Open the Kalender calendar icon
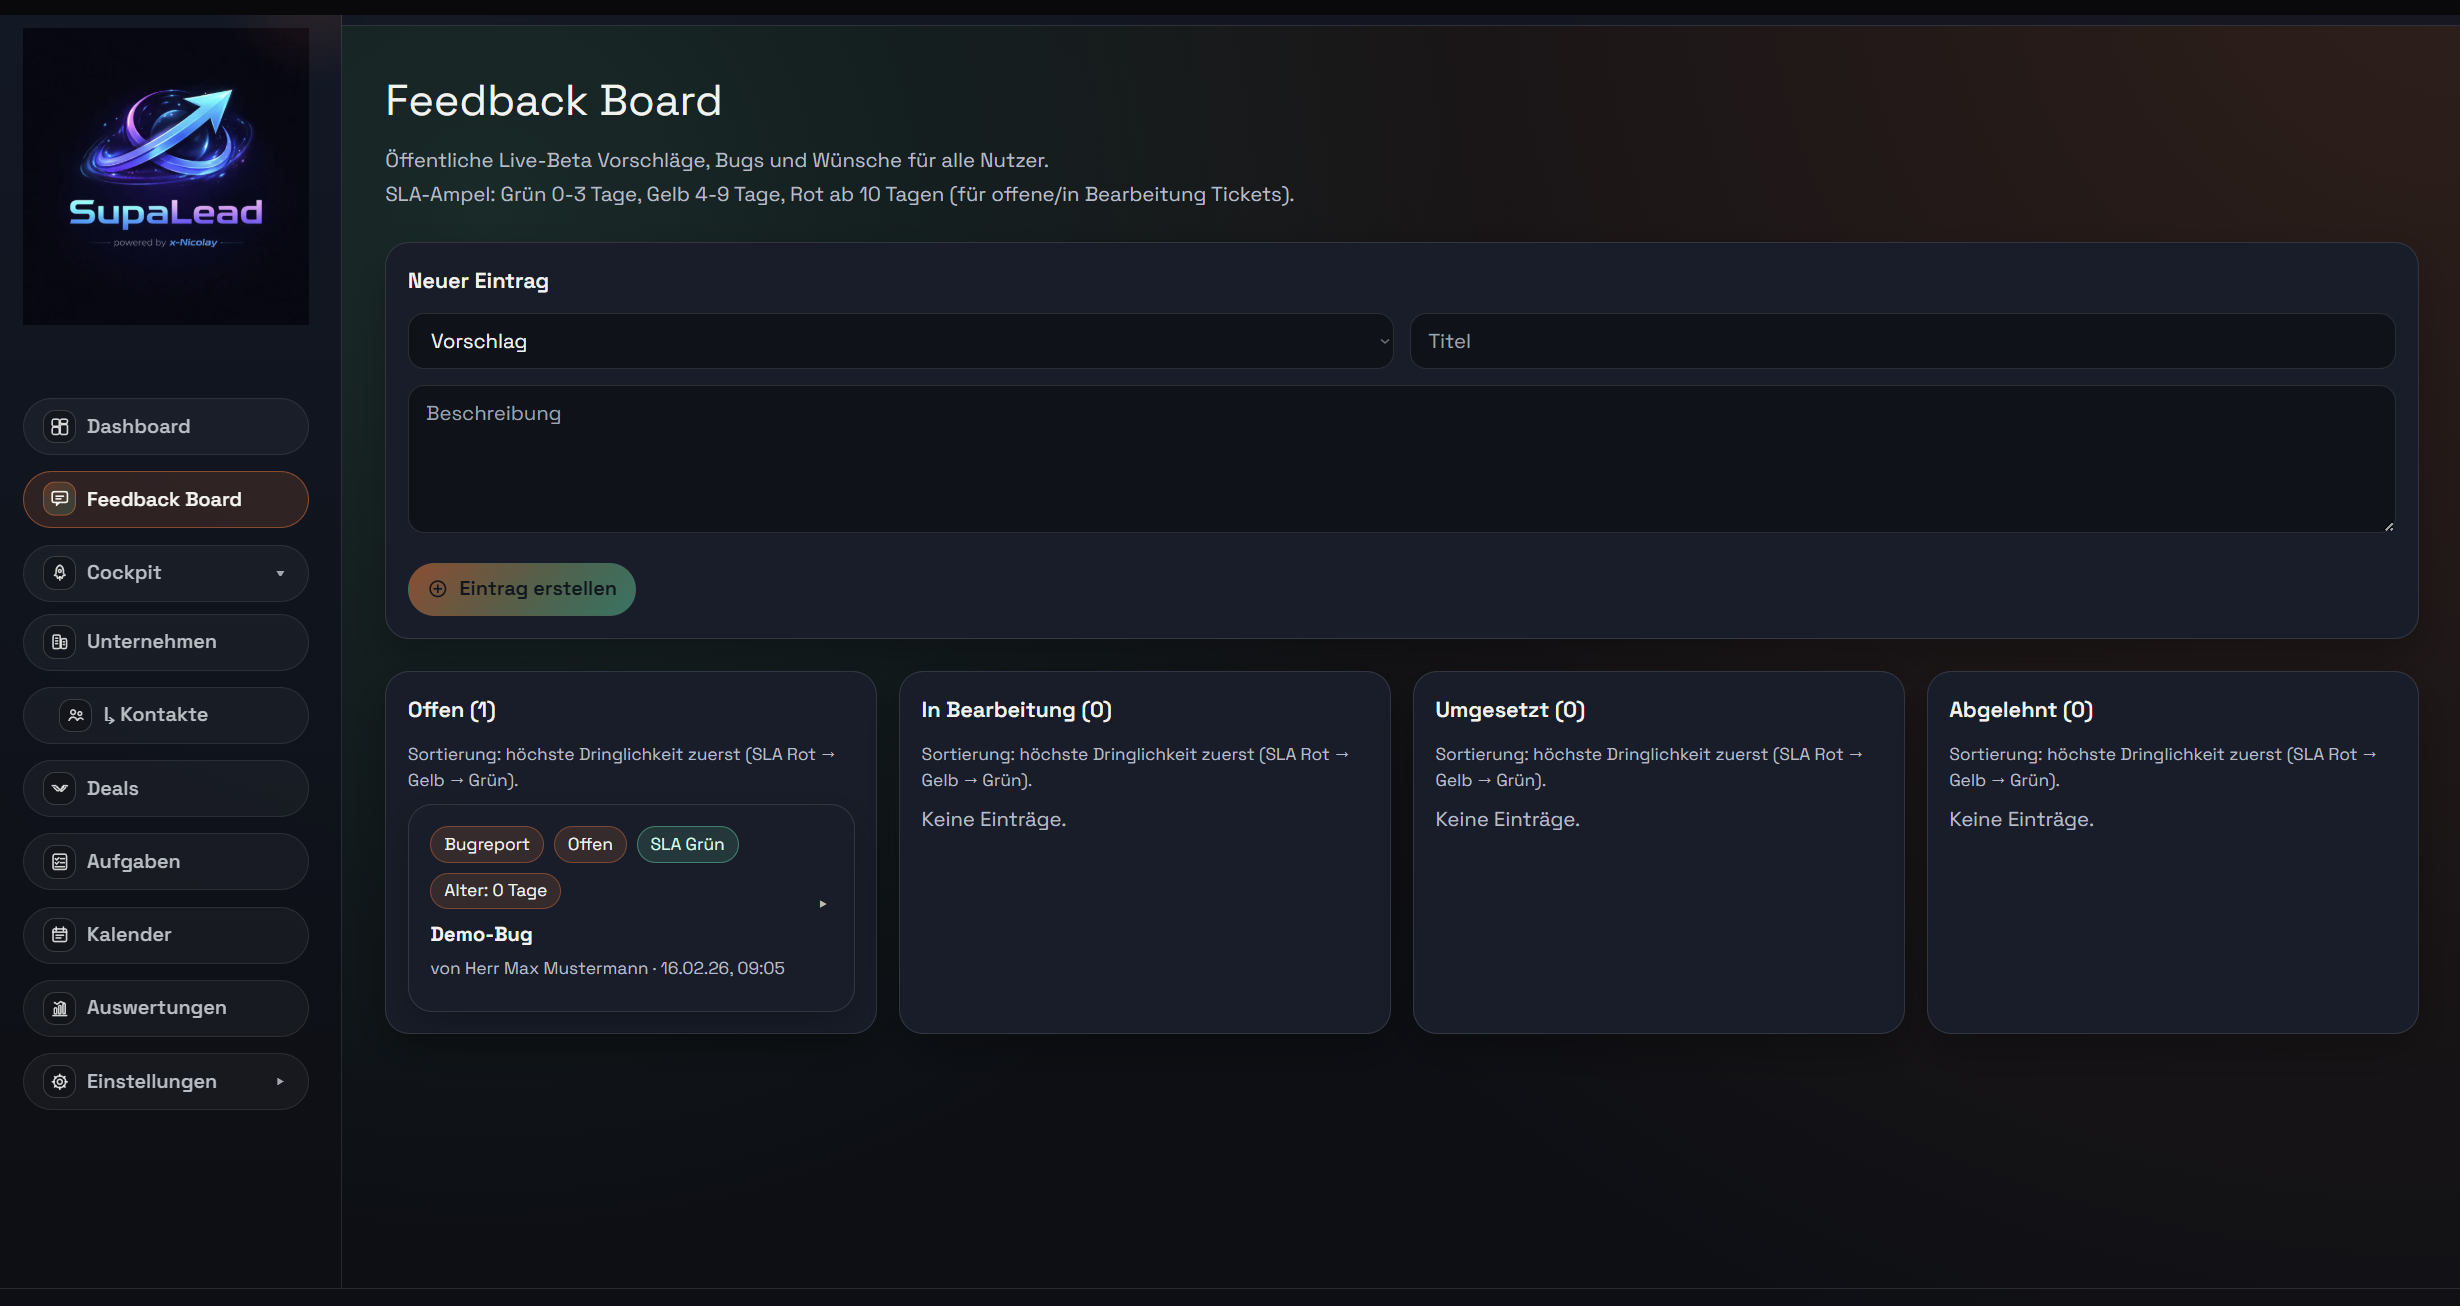 point(59,934)
